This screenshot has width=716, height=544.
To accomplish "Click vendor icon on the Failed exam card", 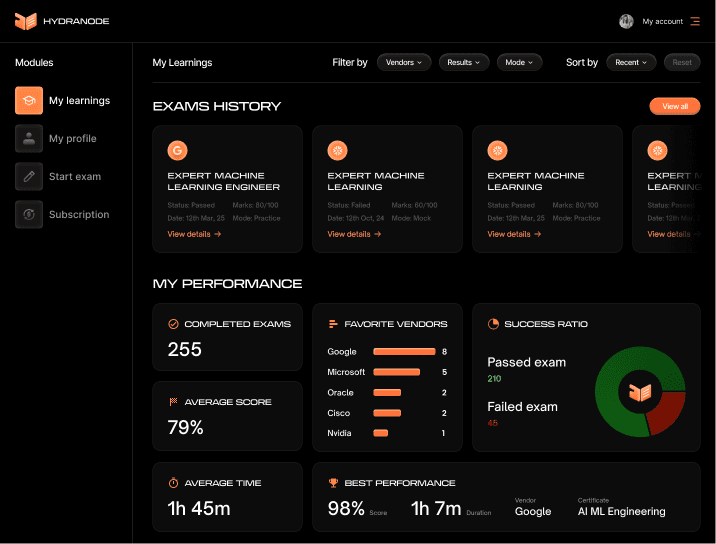I will coord(337,150).
